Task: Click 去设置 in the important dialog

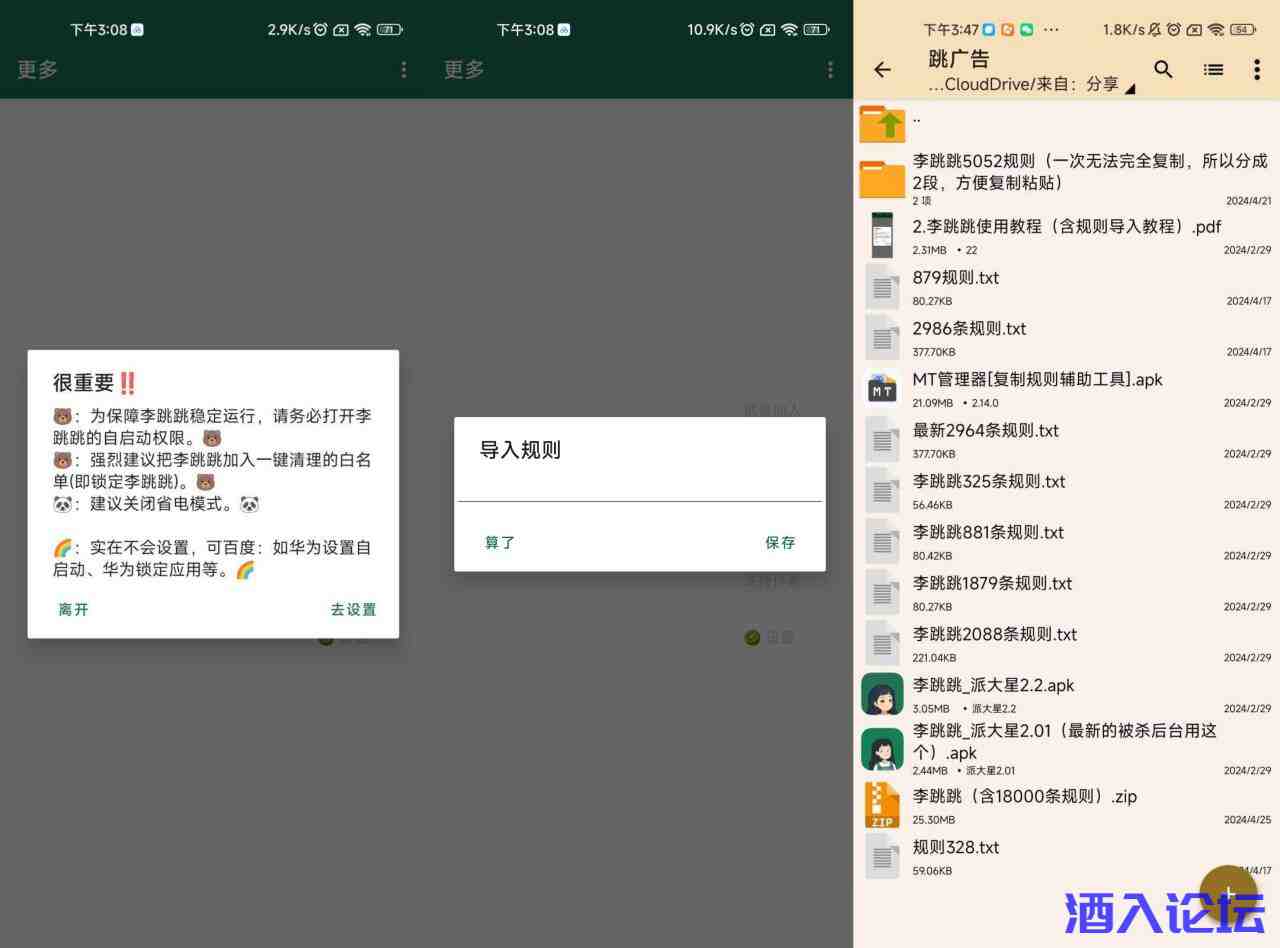Action: tap(353, 609)
